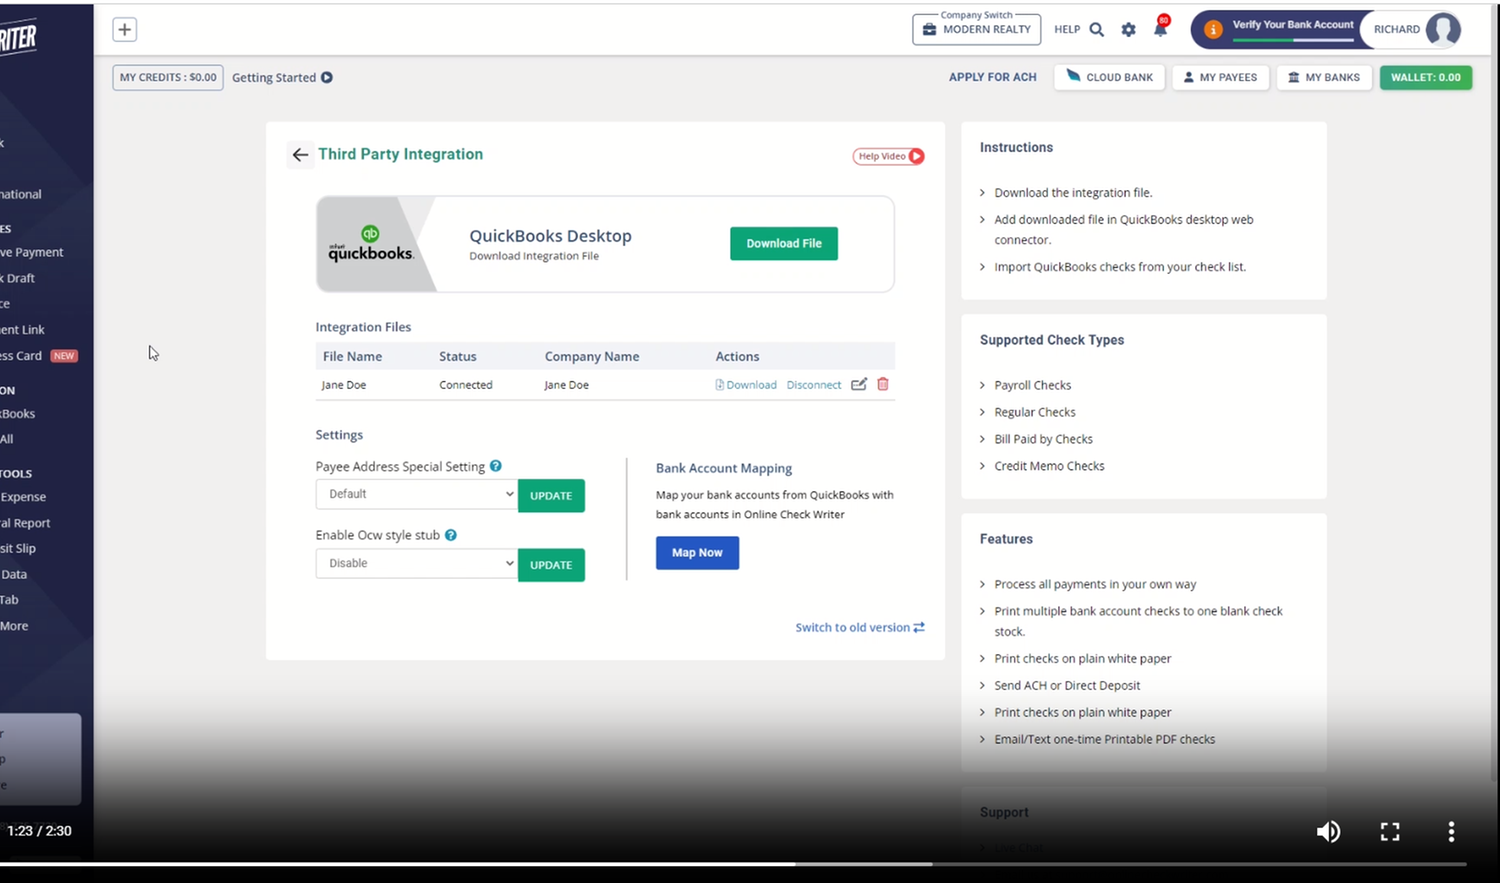The height and width of the screenshot is (883, 1500).
Task: Open the HELP link in header
Action: pos(1067,30)
